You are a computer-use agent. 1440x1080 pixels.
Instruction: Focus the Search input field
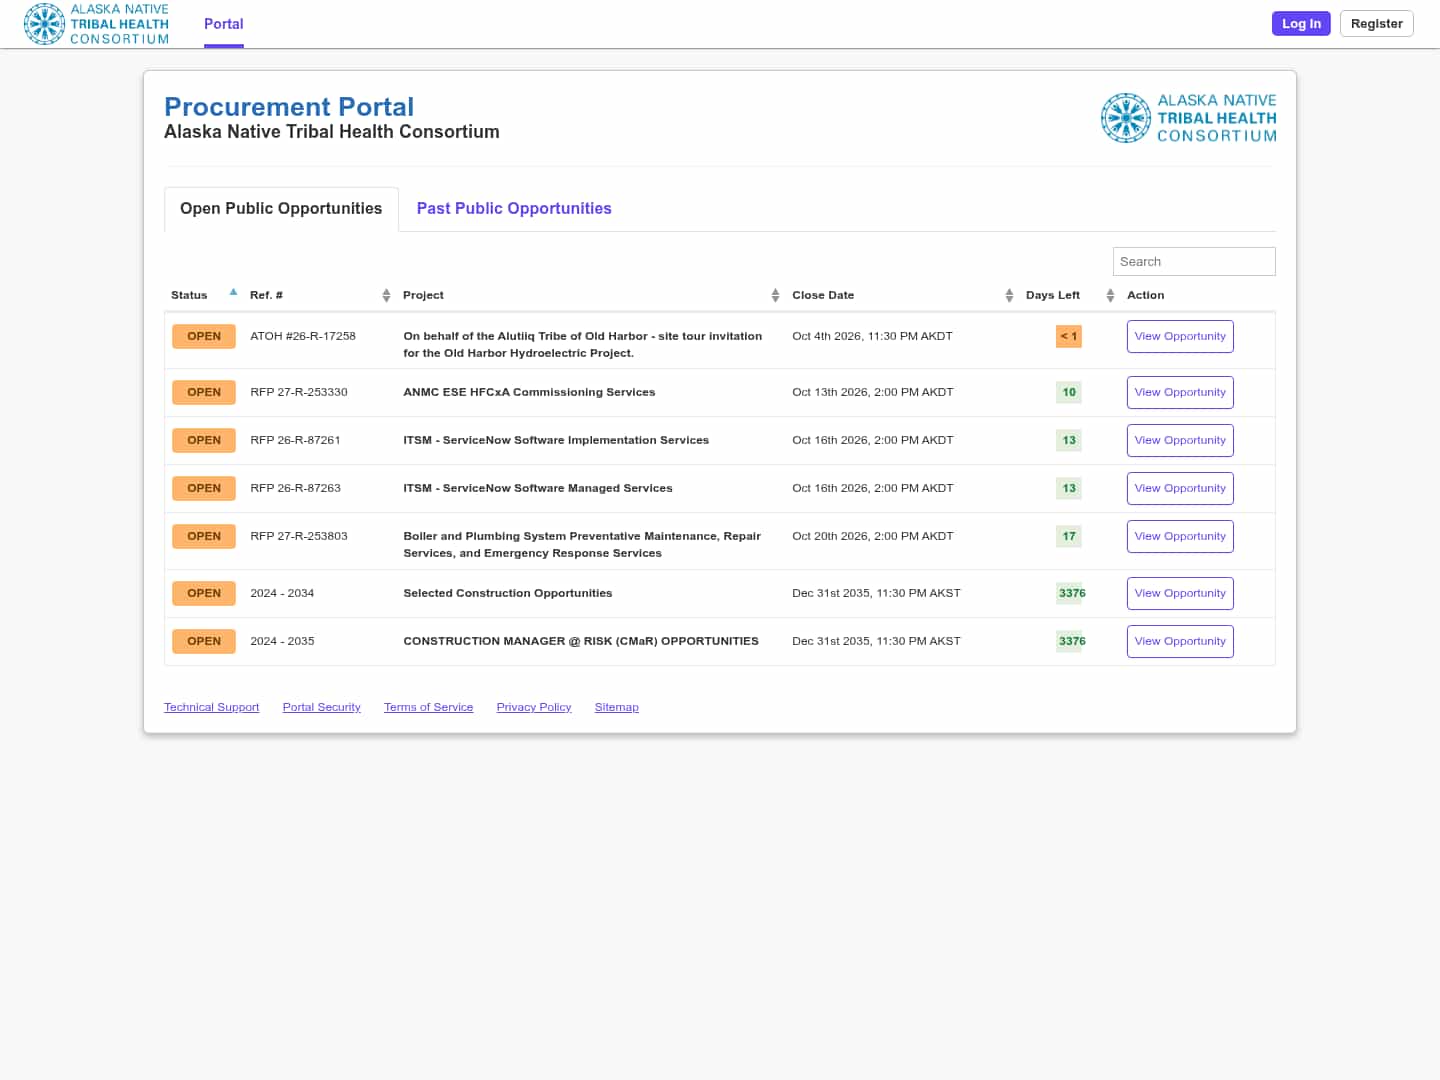click(1194, 261)
